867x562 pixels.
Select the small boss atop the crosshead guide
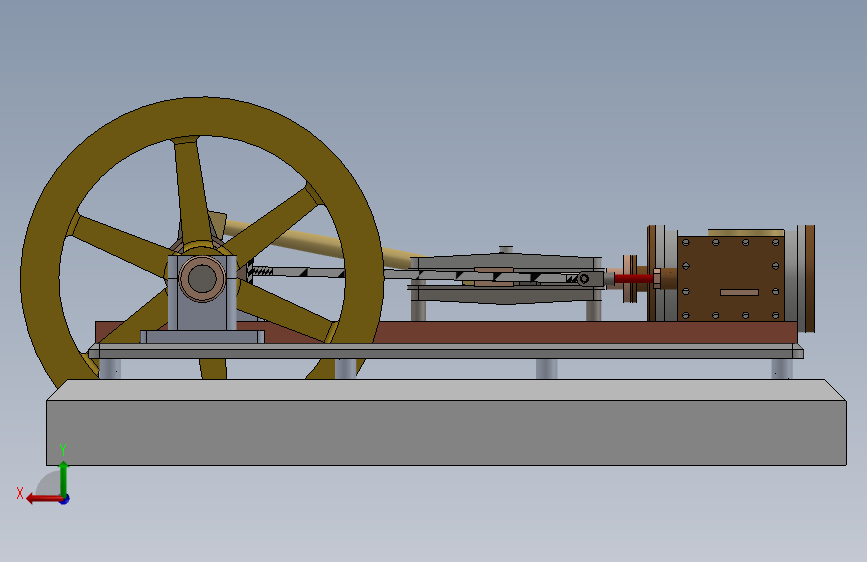(505, 249)
